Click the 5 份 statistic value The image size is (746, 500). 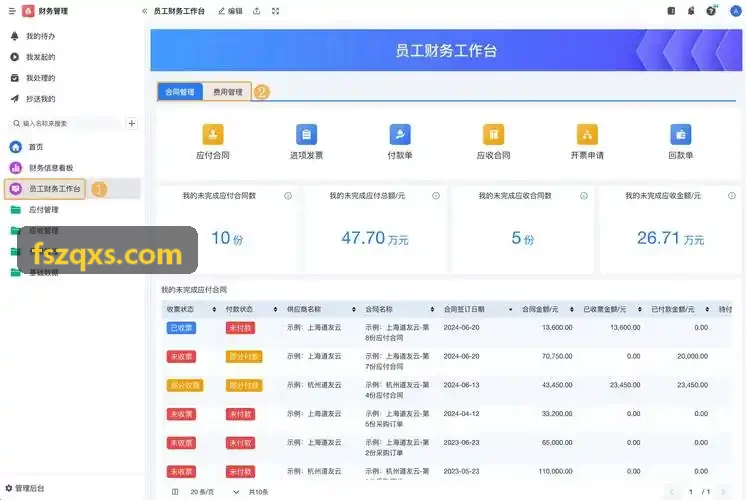pyautogui.click(x=522, y=238)
